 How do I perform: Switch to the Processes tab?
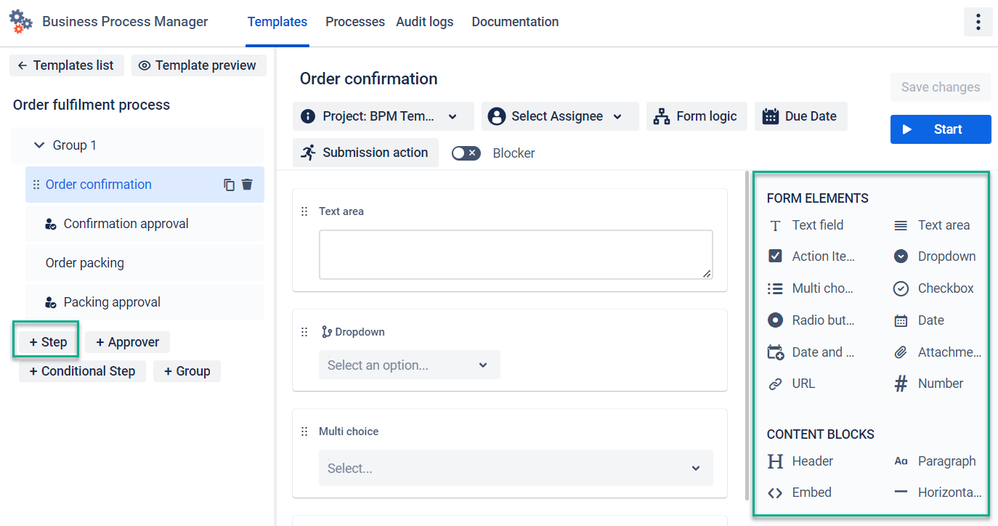355,22
